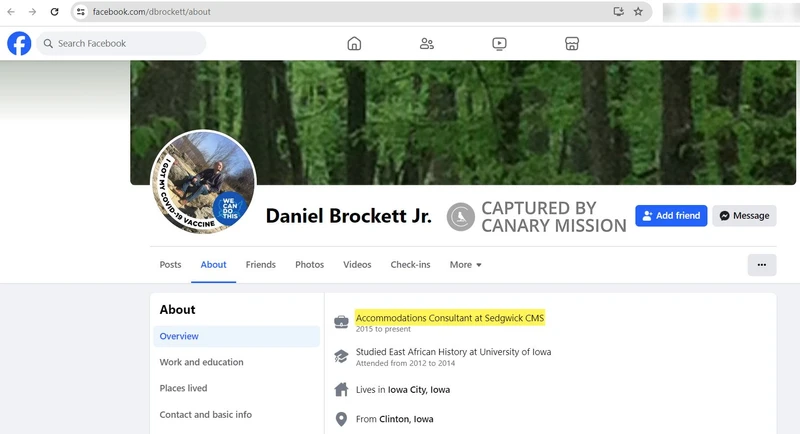Open the Iowa City, Iowa link
Screen dimensions: 800x434
[419, 390]
